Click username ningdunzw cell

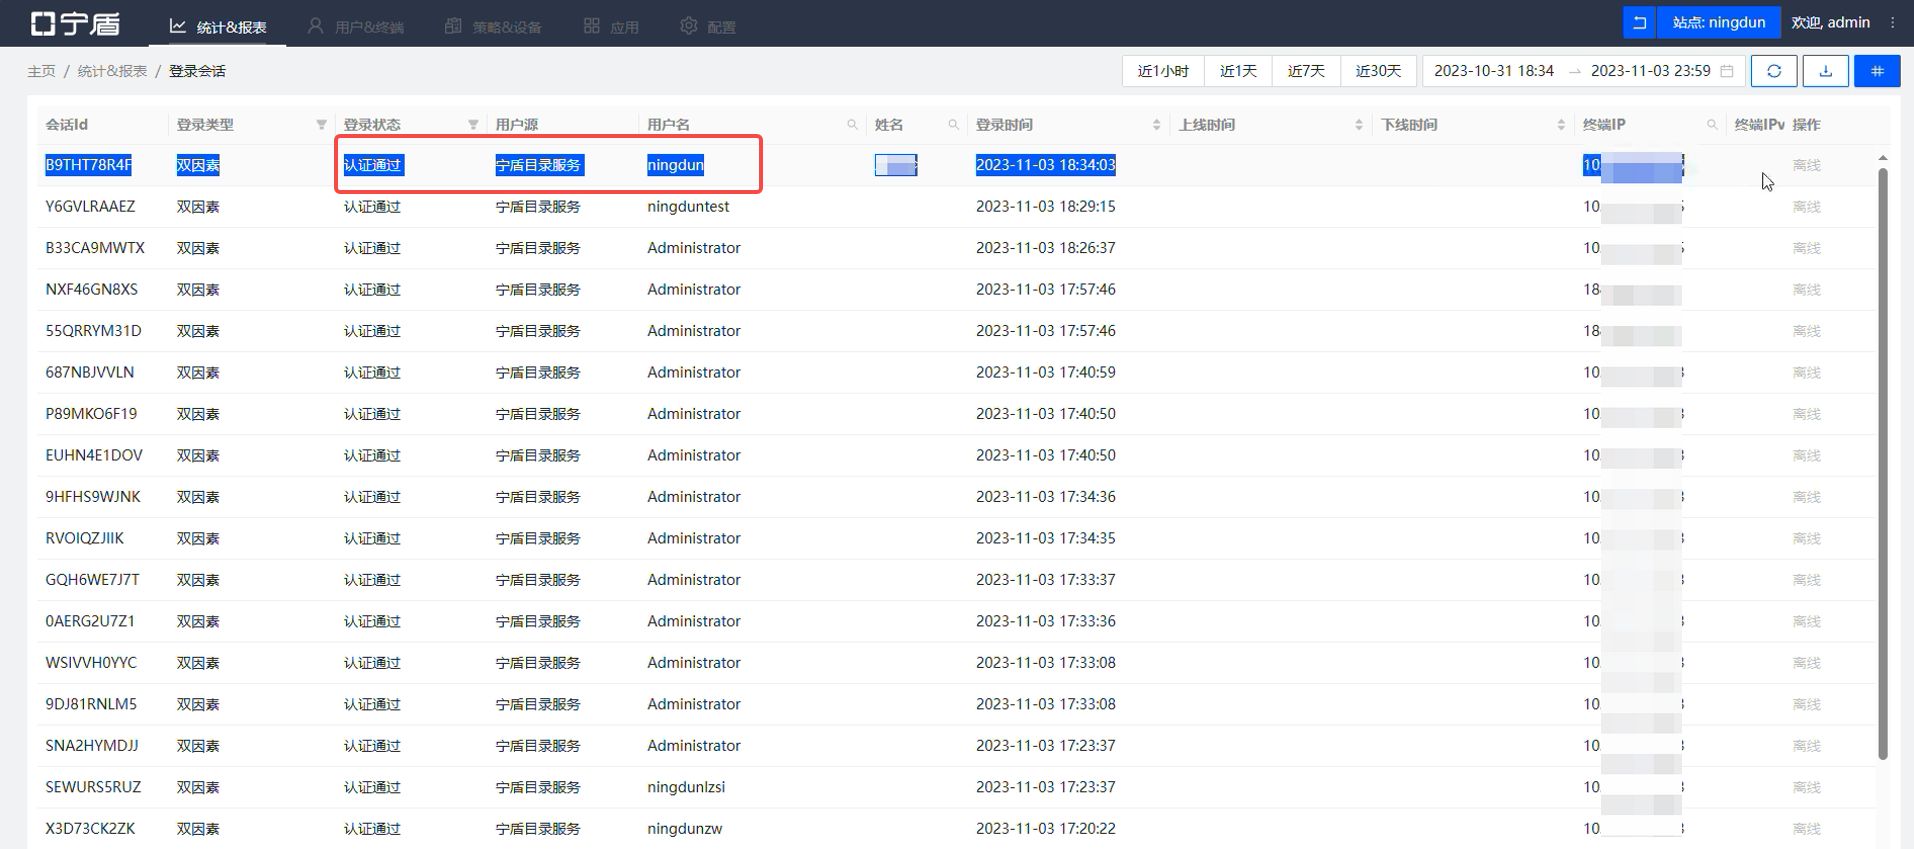coord(684,829)
